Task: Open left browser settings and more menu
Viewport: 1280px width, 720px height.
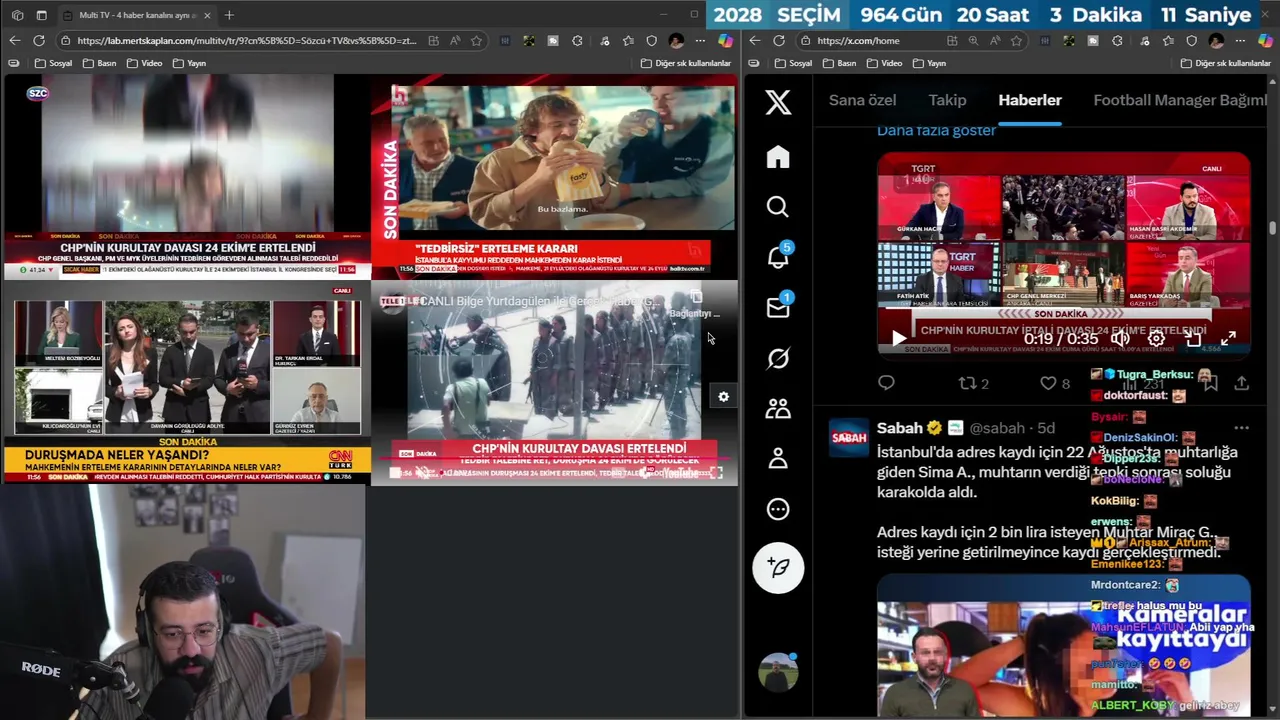Action: click(x=701, y=41)
